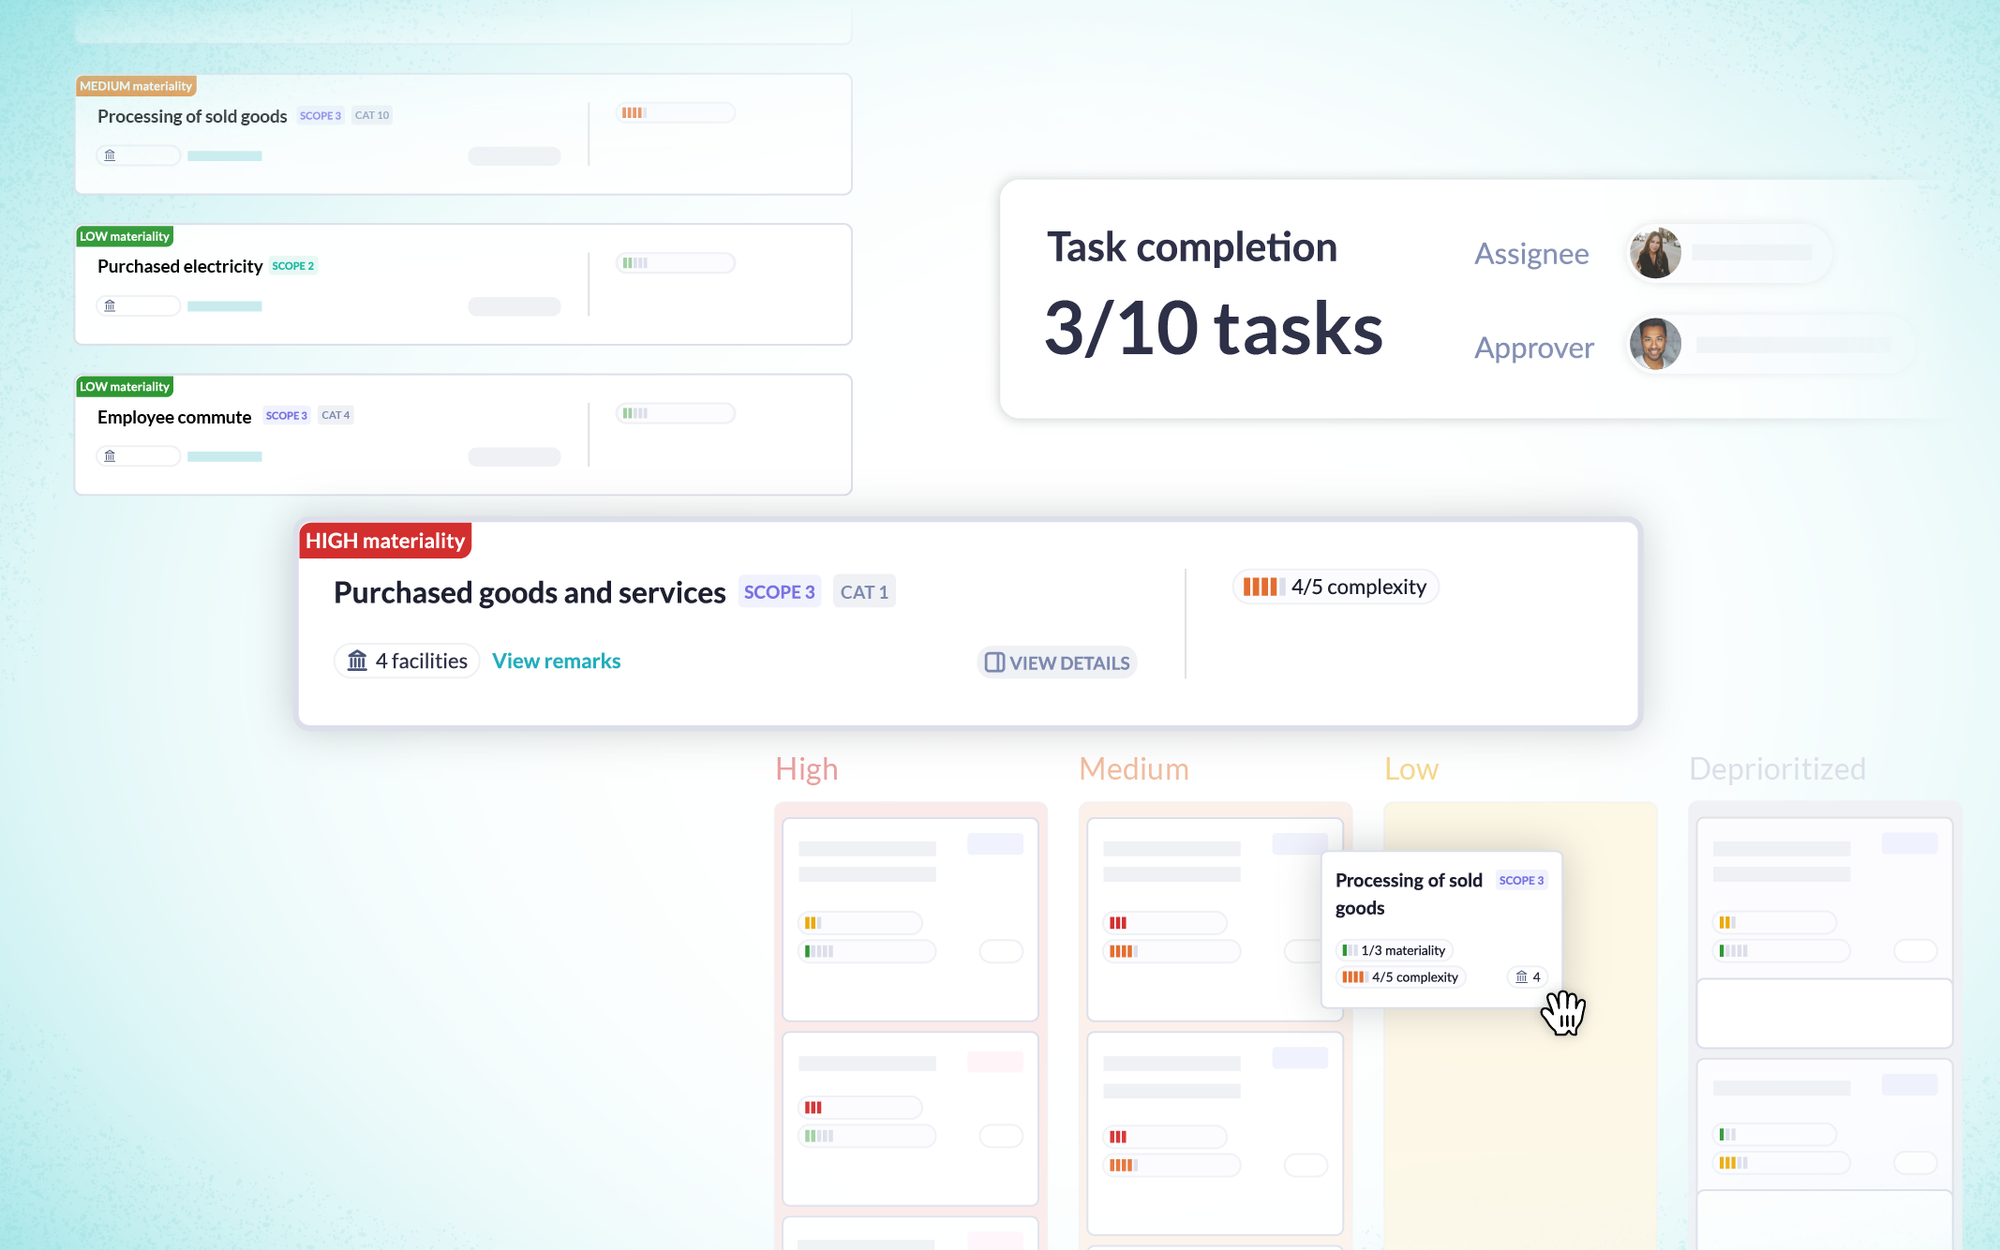Click the Approver avatar photo
Screen dimensions: 2000x1250
pyautogui.click(x=1655, y=344)
